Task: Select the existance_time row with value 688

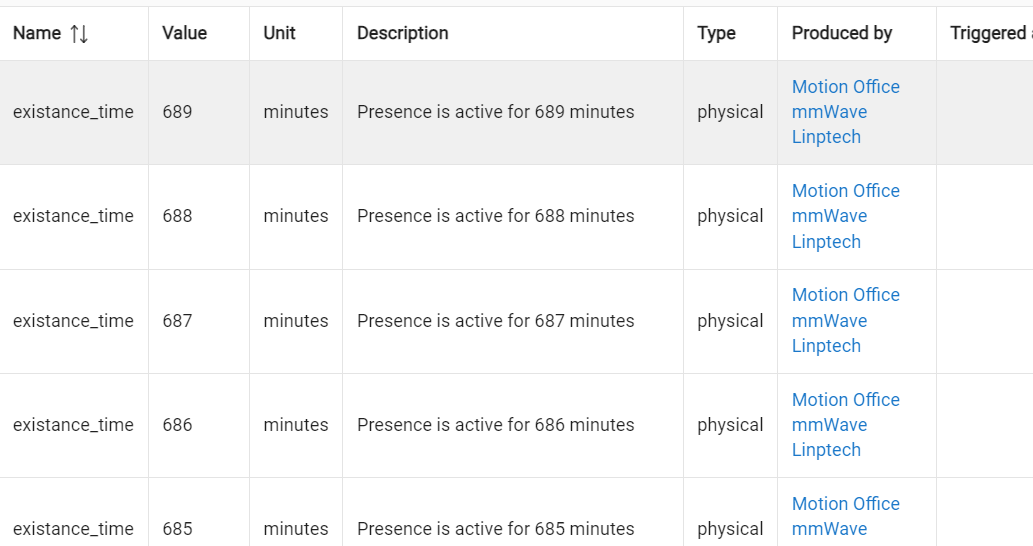Action: (73, 216)
